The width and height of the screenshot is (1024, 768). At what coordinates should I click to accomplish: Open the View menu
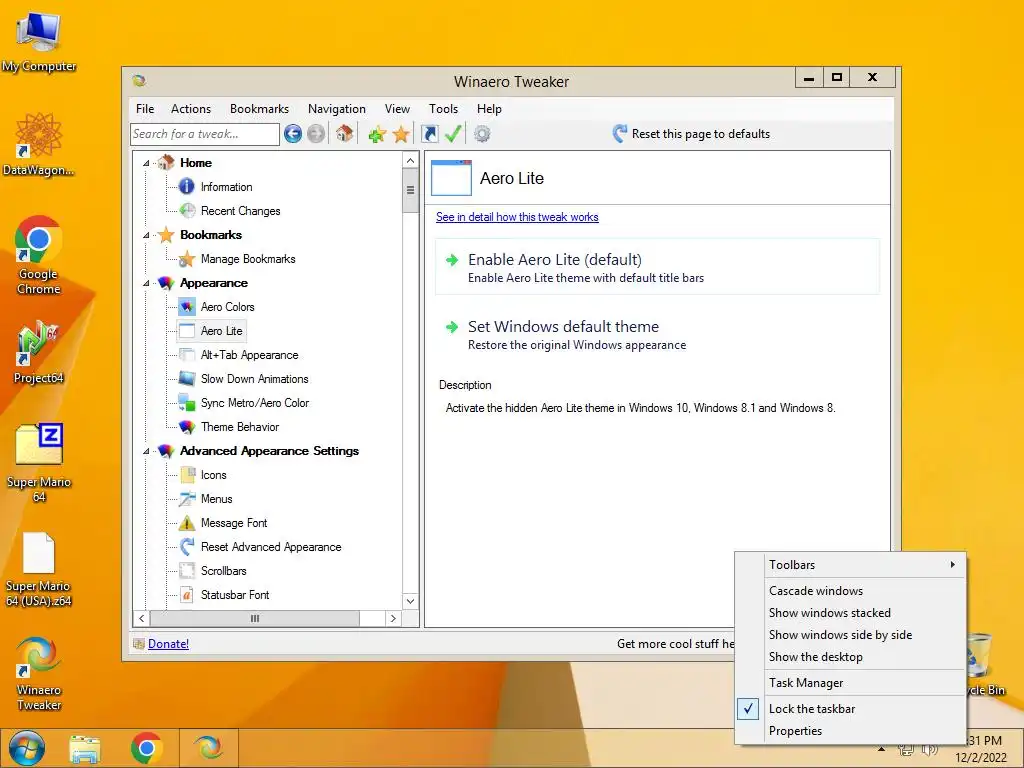point(397,109)
